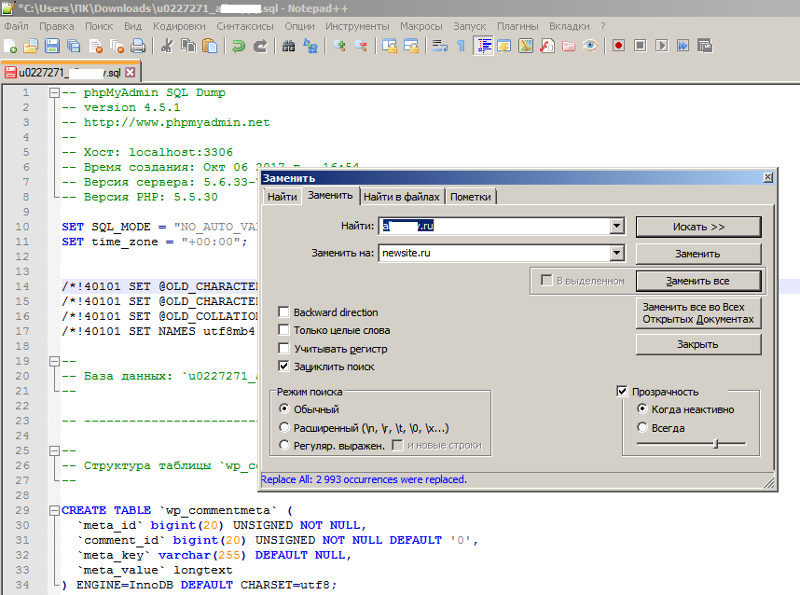Select 'Всегда' transparency option

(642, 427)
